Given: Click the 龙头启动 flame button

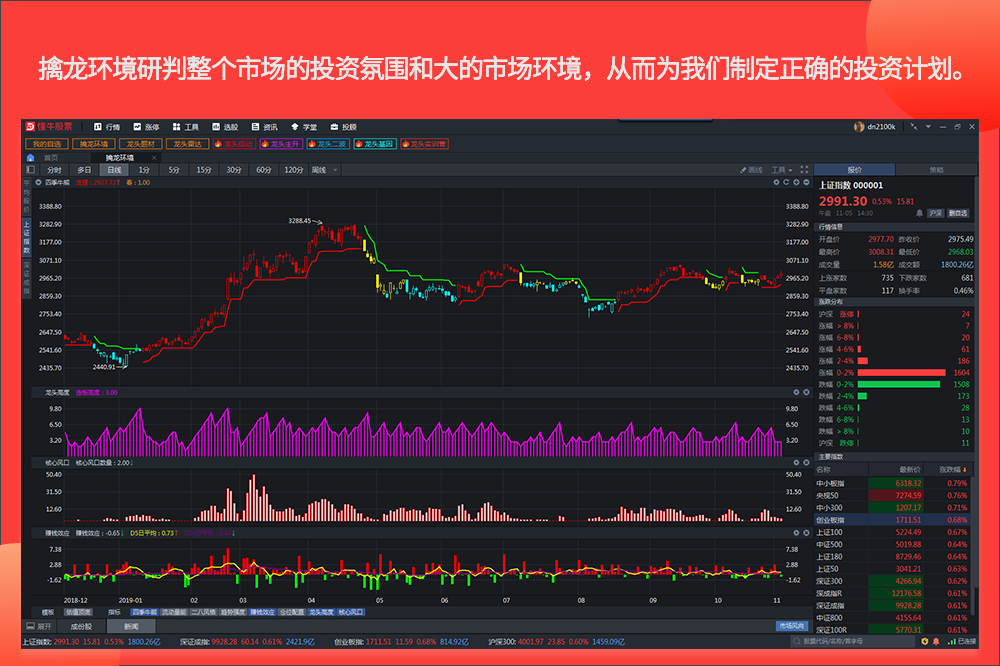Looking at the screenshot, I should point(234,144).
